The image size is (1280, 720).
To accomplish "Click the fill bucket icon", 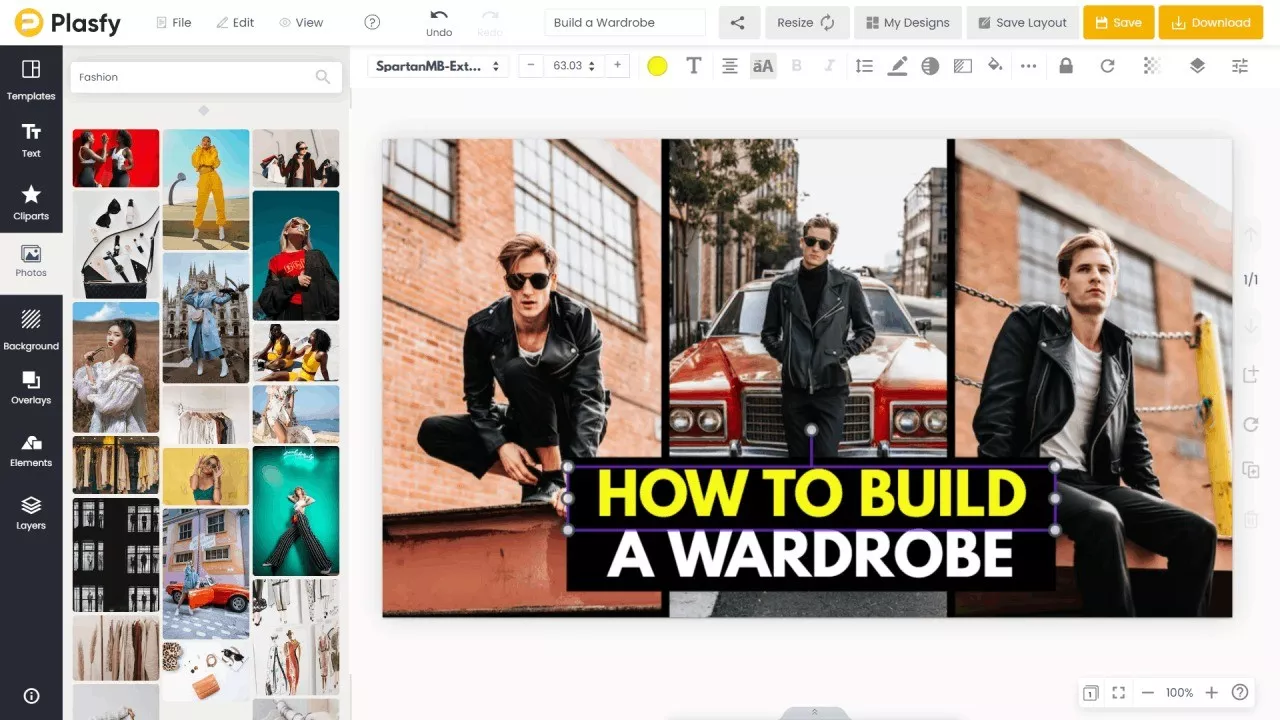I will [995, 66].
